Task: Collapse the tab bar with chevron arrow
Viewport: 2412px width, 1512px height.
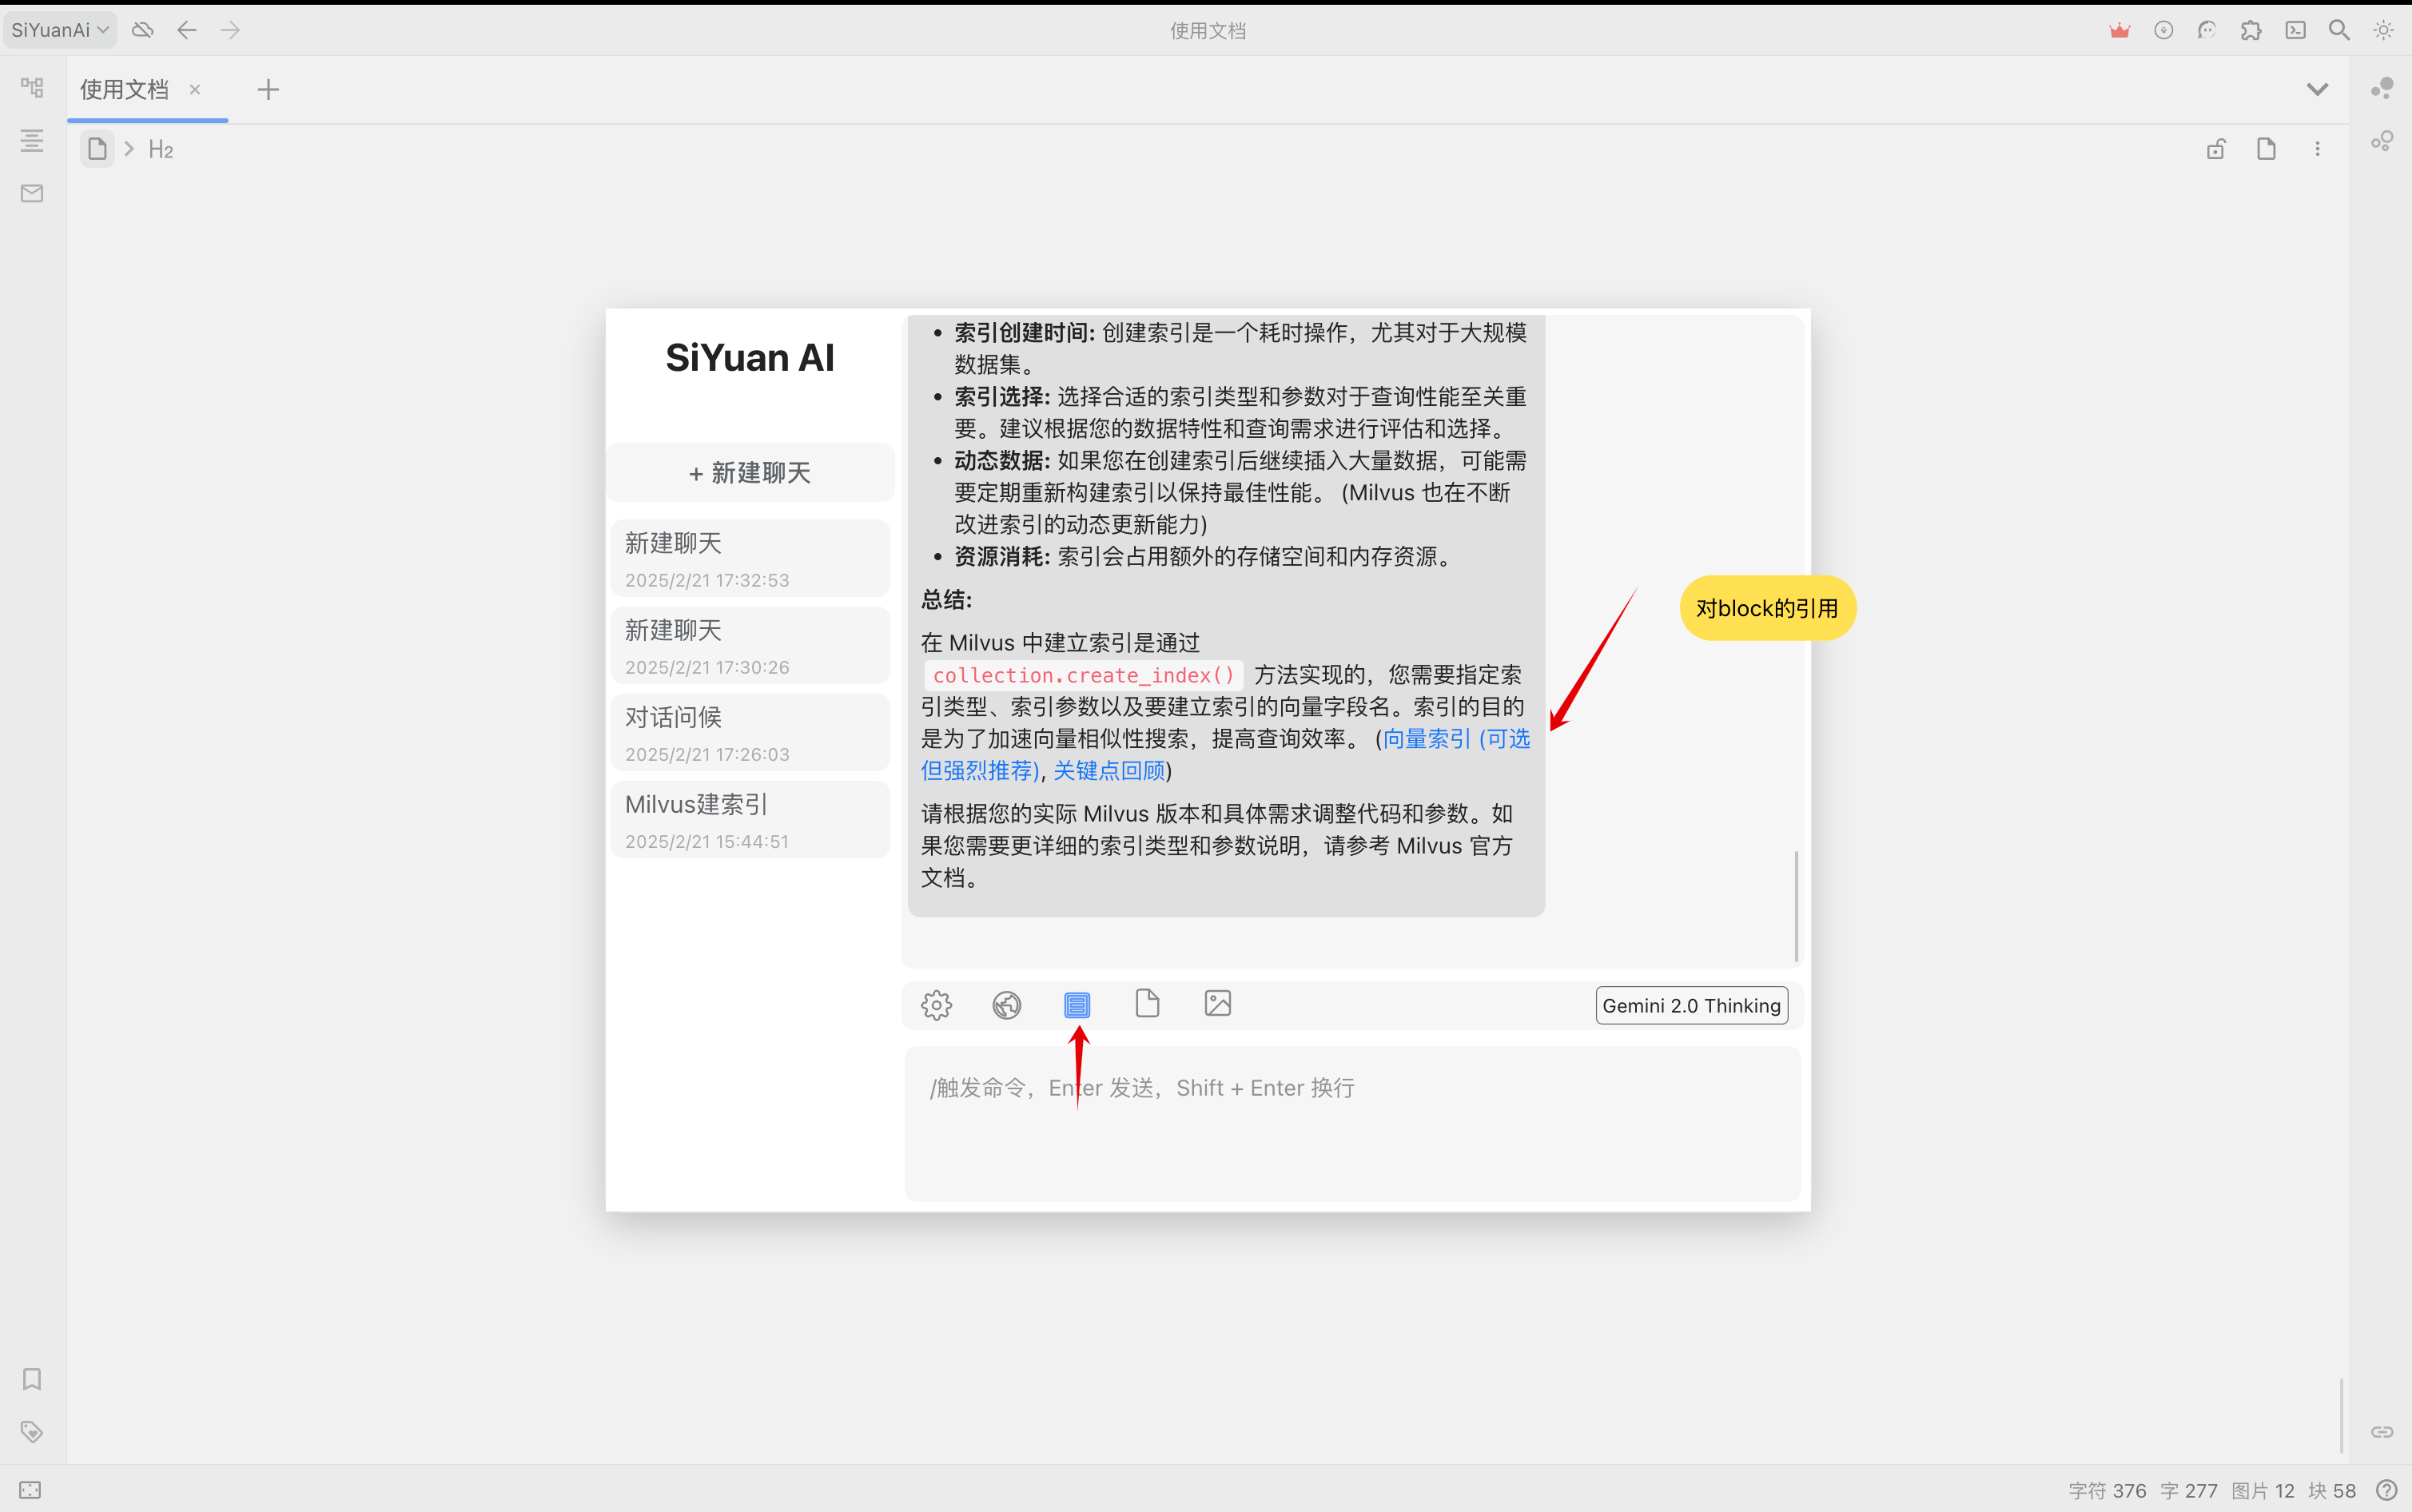Action: point(2317,89)
